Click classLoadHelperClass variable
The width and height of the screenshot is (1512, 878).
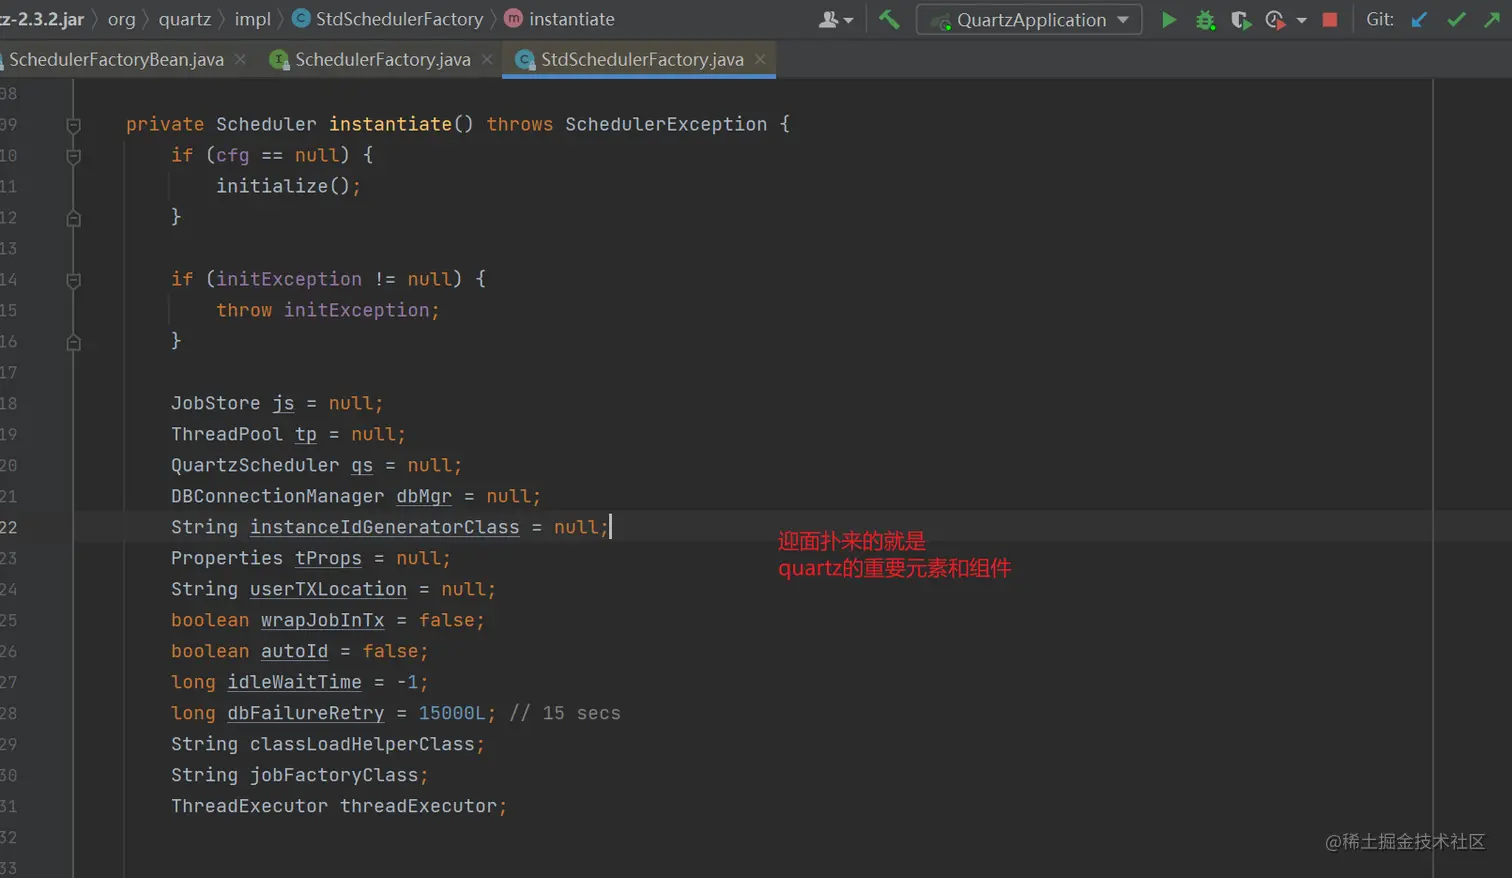[x=362, y=744]
